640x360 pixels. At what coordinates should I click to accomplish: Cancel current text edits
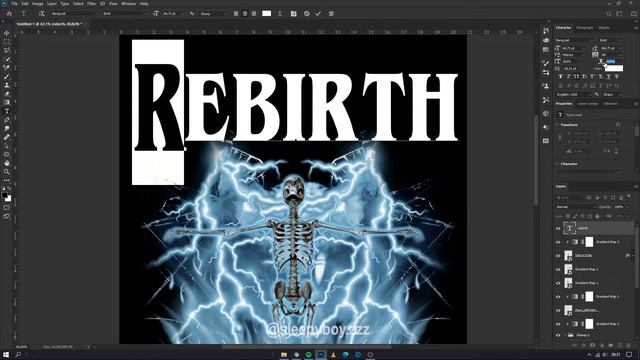coord(307,13)
